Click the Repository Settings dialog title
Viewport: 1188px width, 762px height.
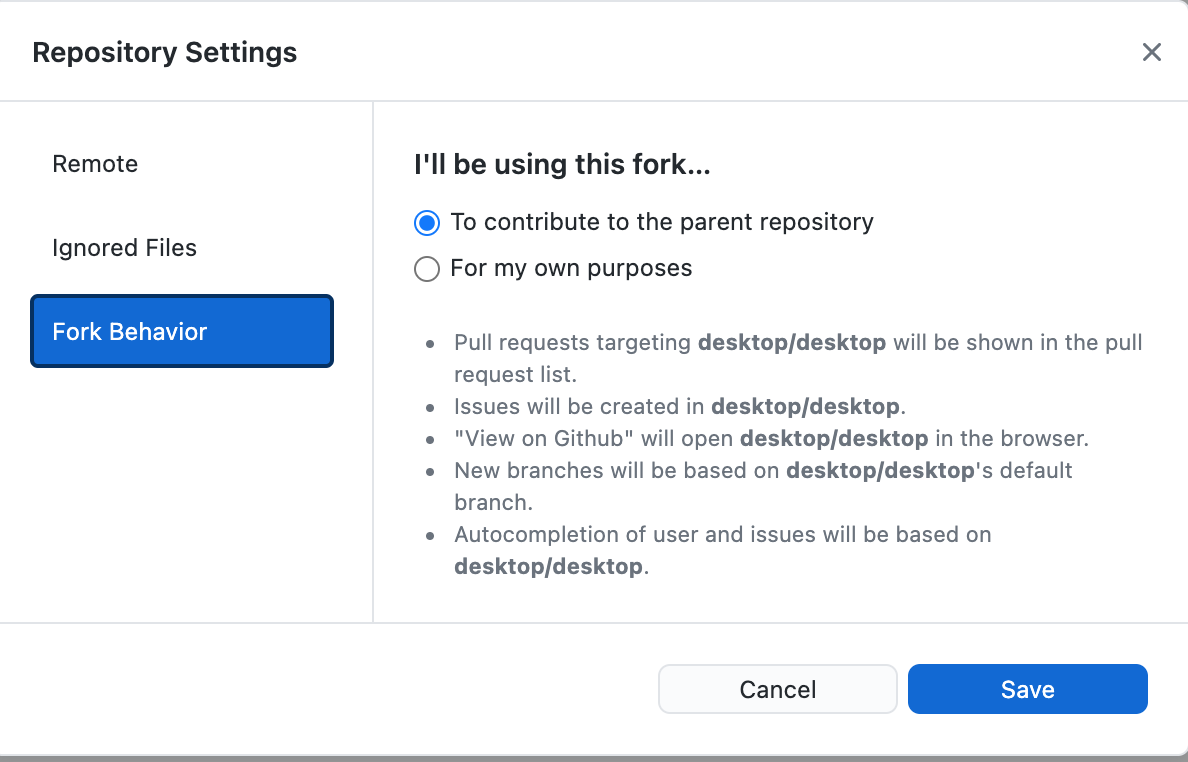coord(164,52)
